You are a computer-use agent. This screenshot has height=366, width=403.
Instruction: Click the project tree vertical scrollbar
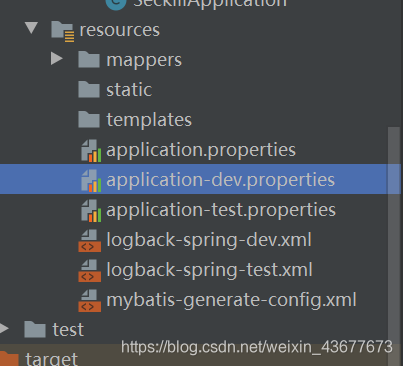click(x=394, y=246)
